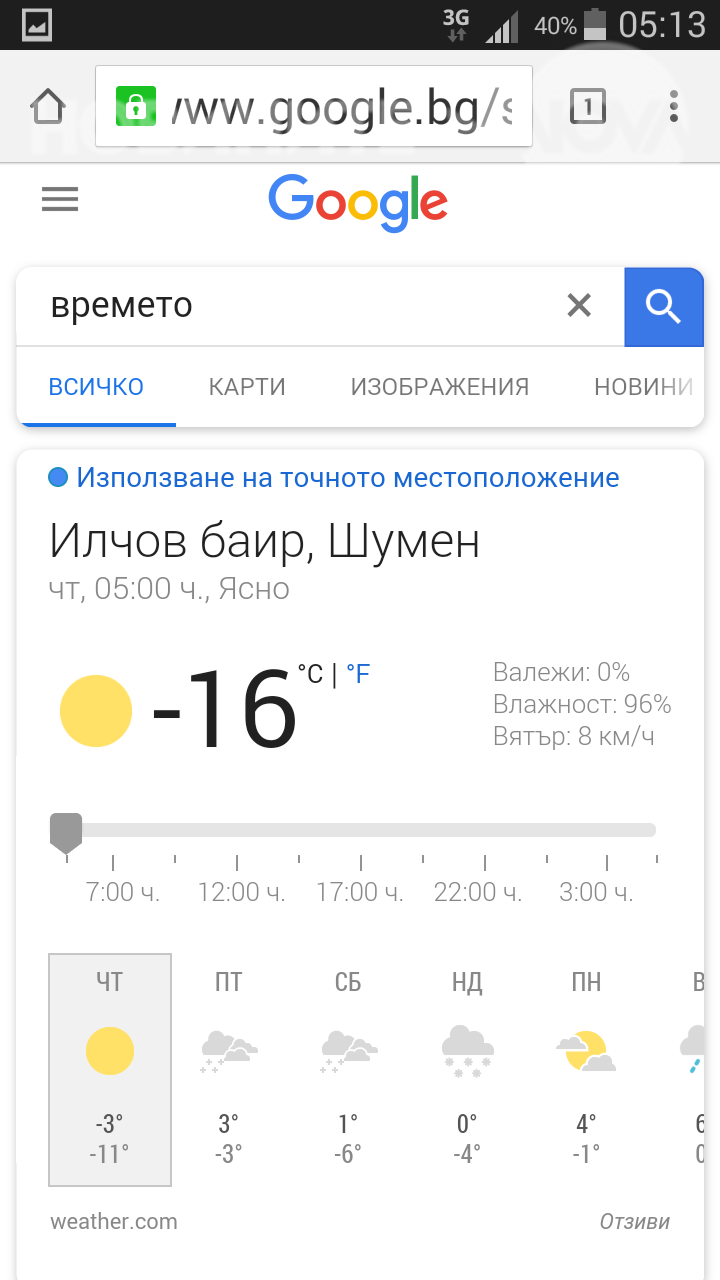Switch temperature units to °F
The height and width of the screenshot is (1280, 720).
coord(358,674)
